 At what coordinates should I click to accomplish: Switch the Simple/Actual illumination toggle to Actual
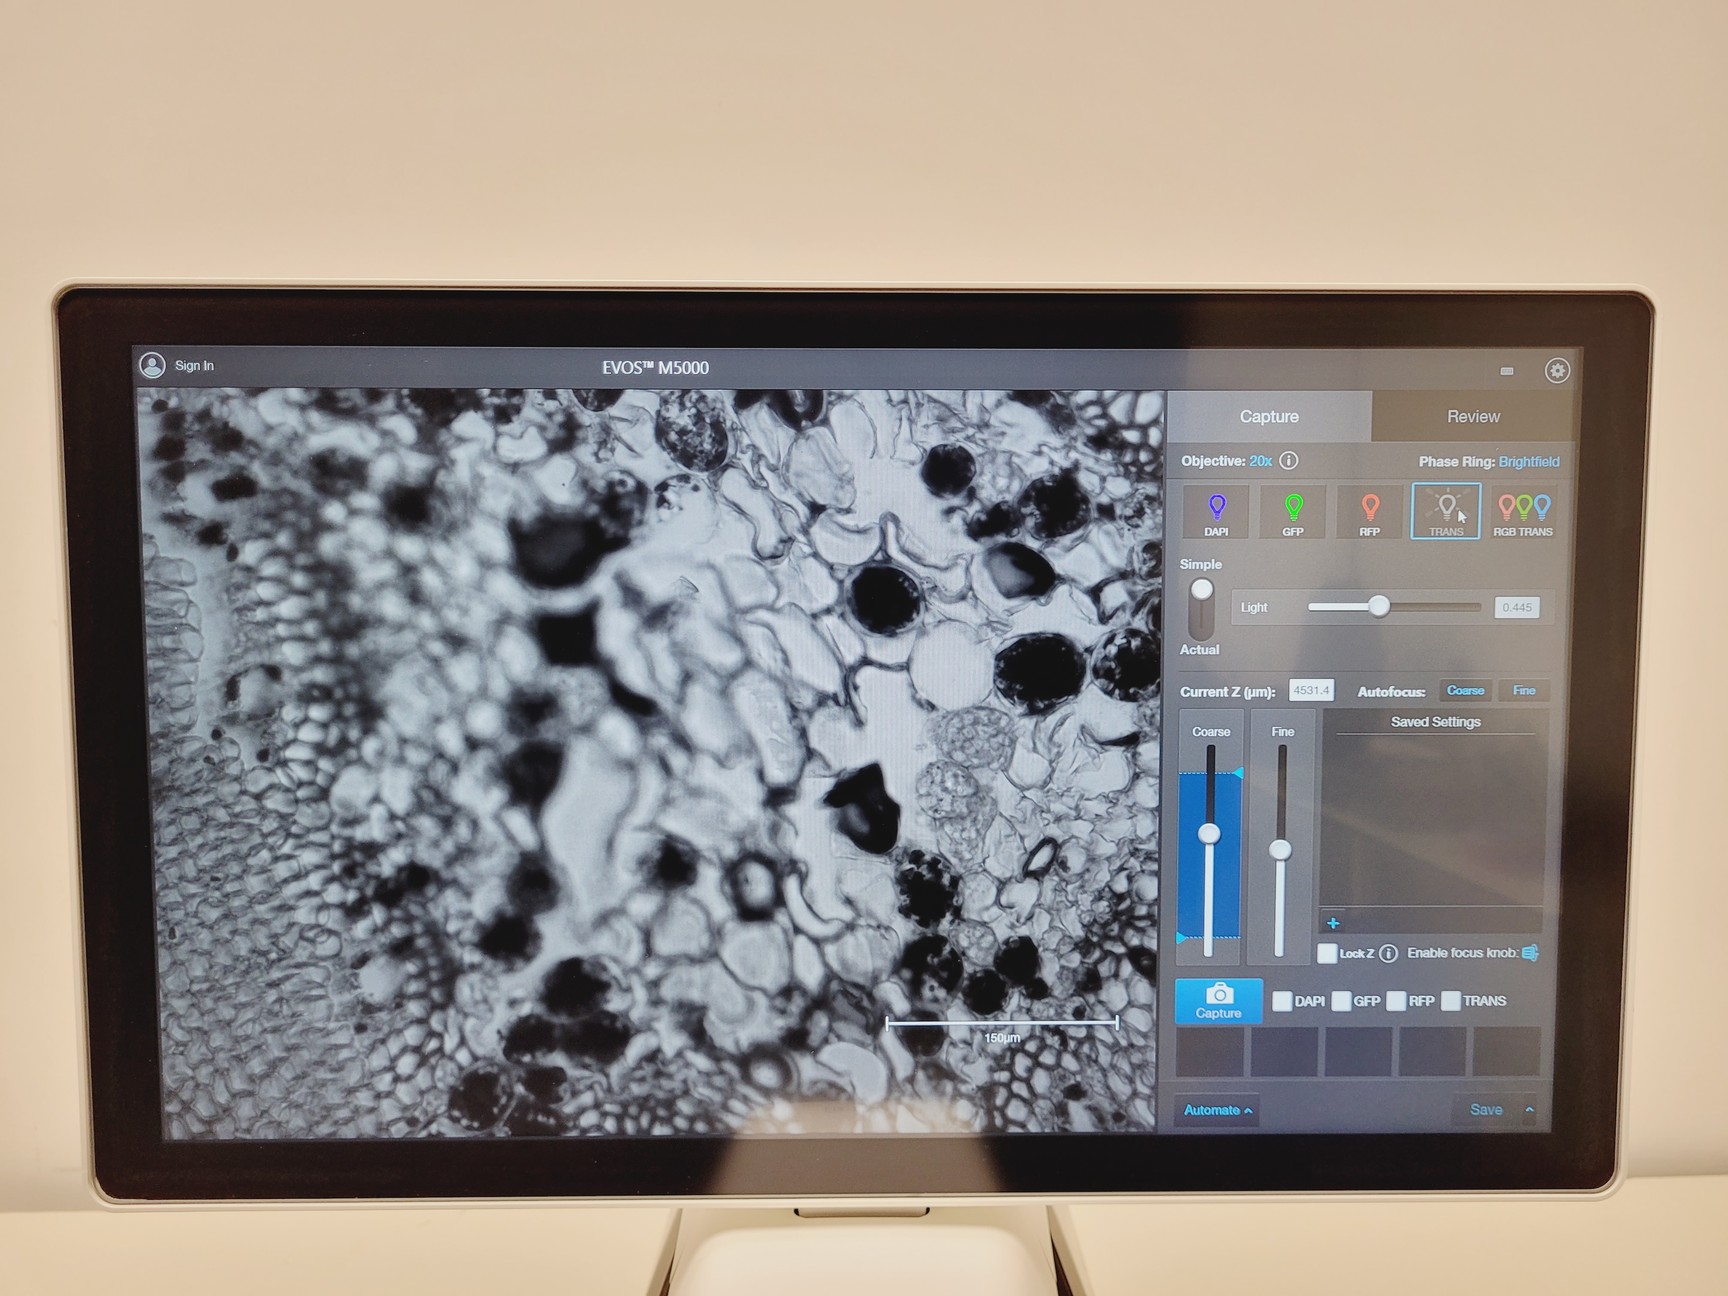tap(1200, 630)
